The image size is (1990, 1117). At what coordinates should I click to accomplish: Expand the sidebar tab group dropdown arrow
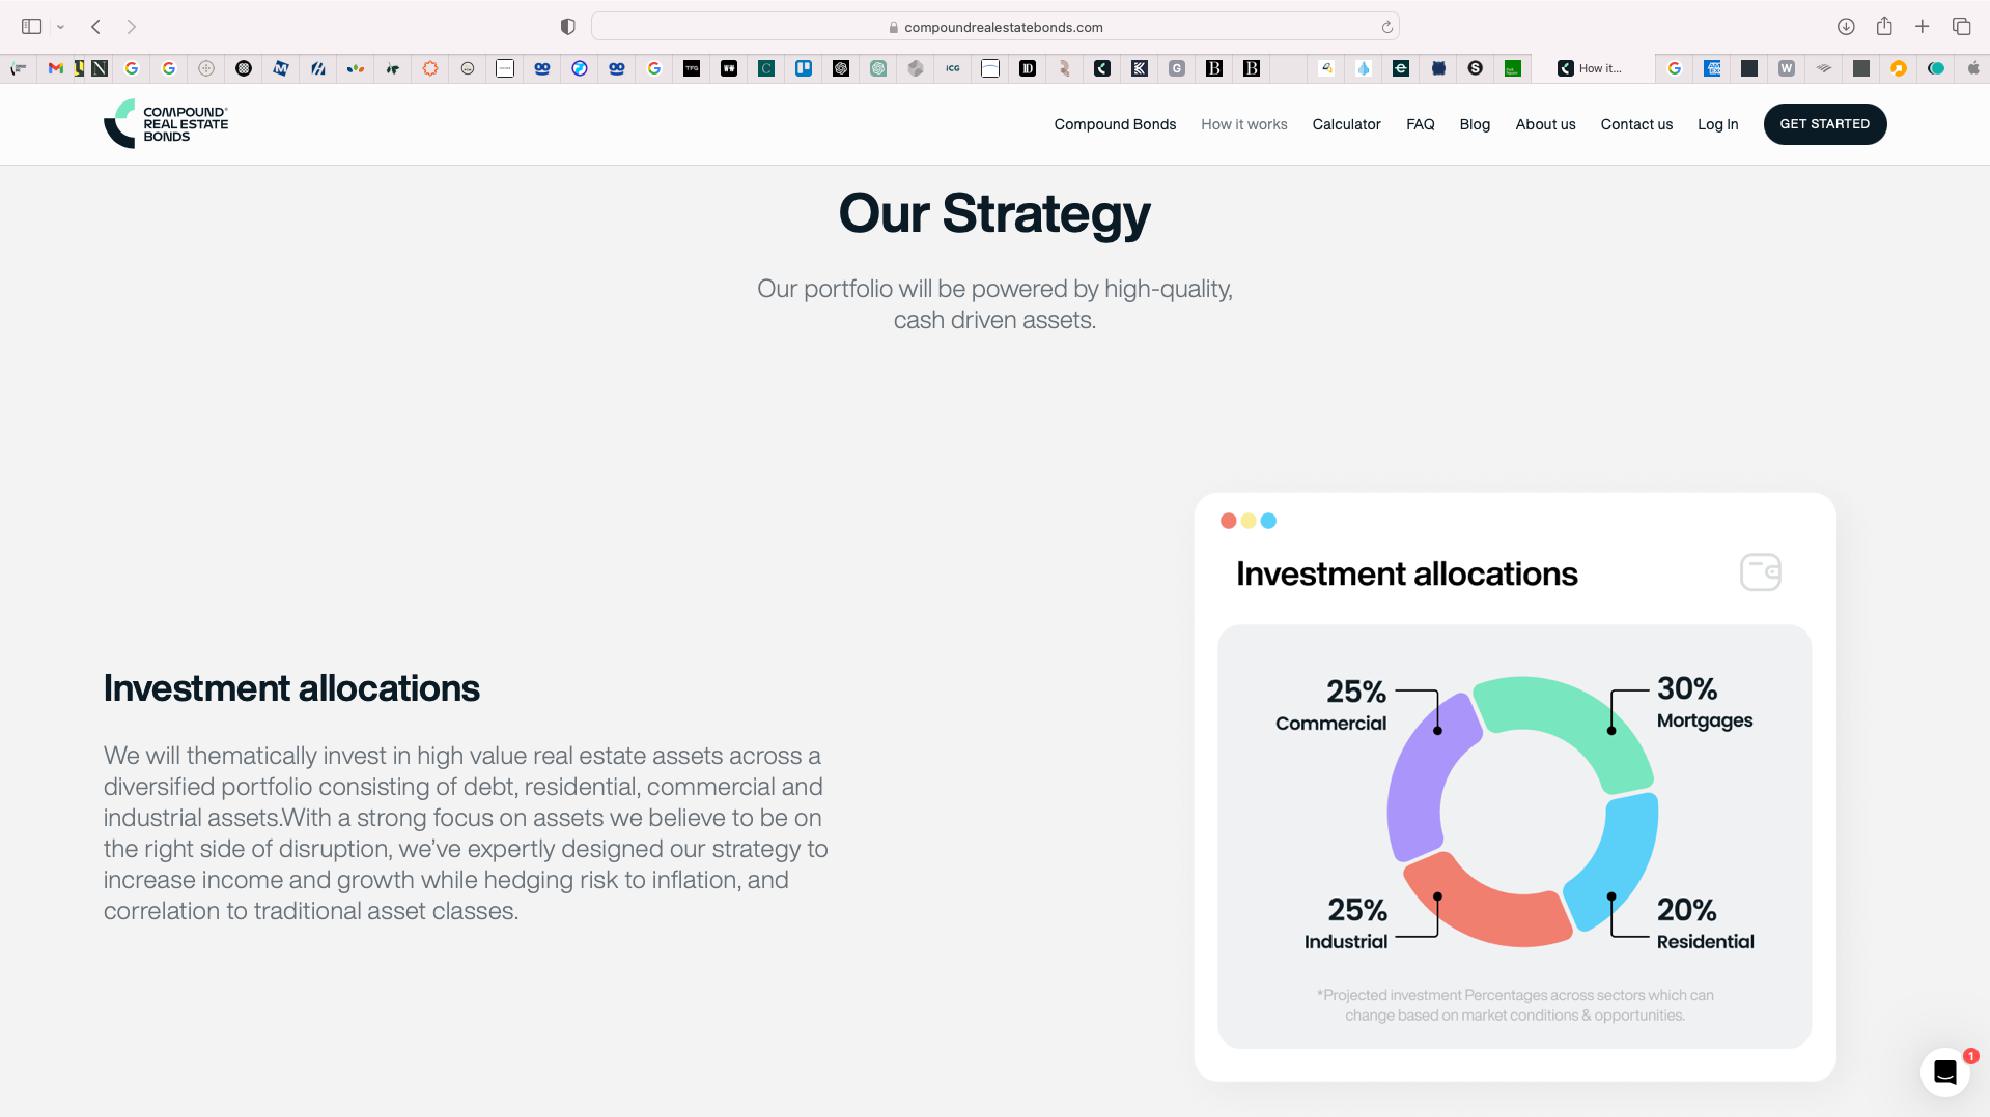[x=60, y=27]
